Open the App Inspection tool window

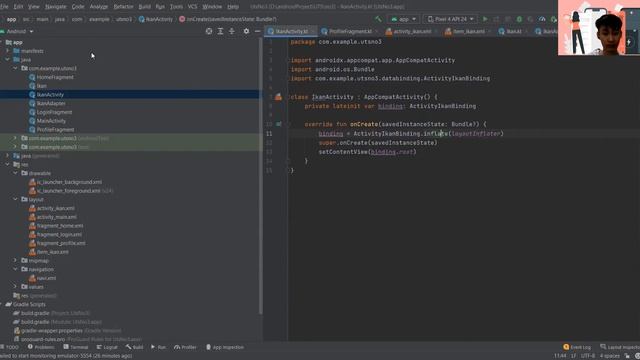pos(225,347)
